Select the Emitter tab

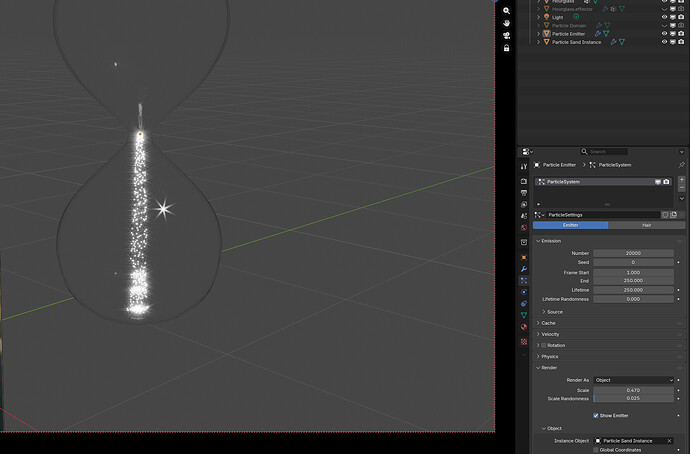(571, 225)
